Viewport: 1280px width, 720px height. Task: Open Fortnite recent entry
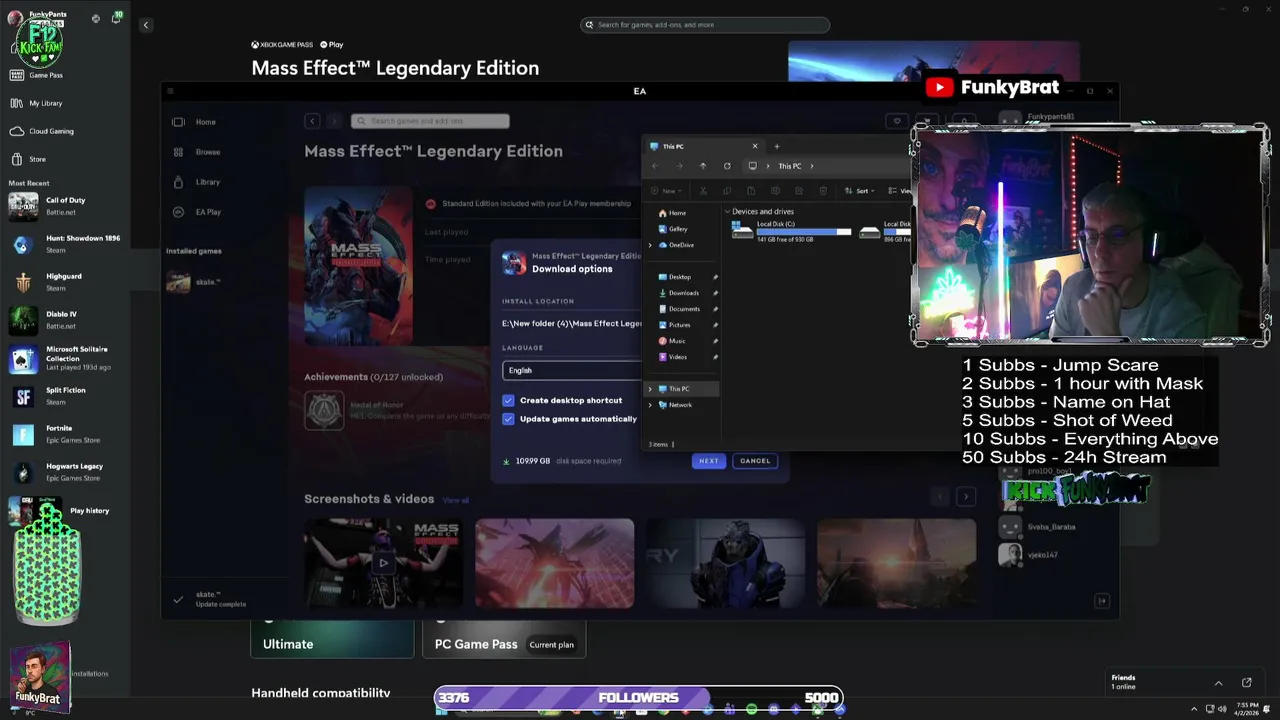65,434
